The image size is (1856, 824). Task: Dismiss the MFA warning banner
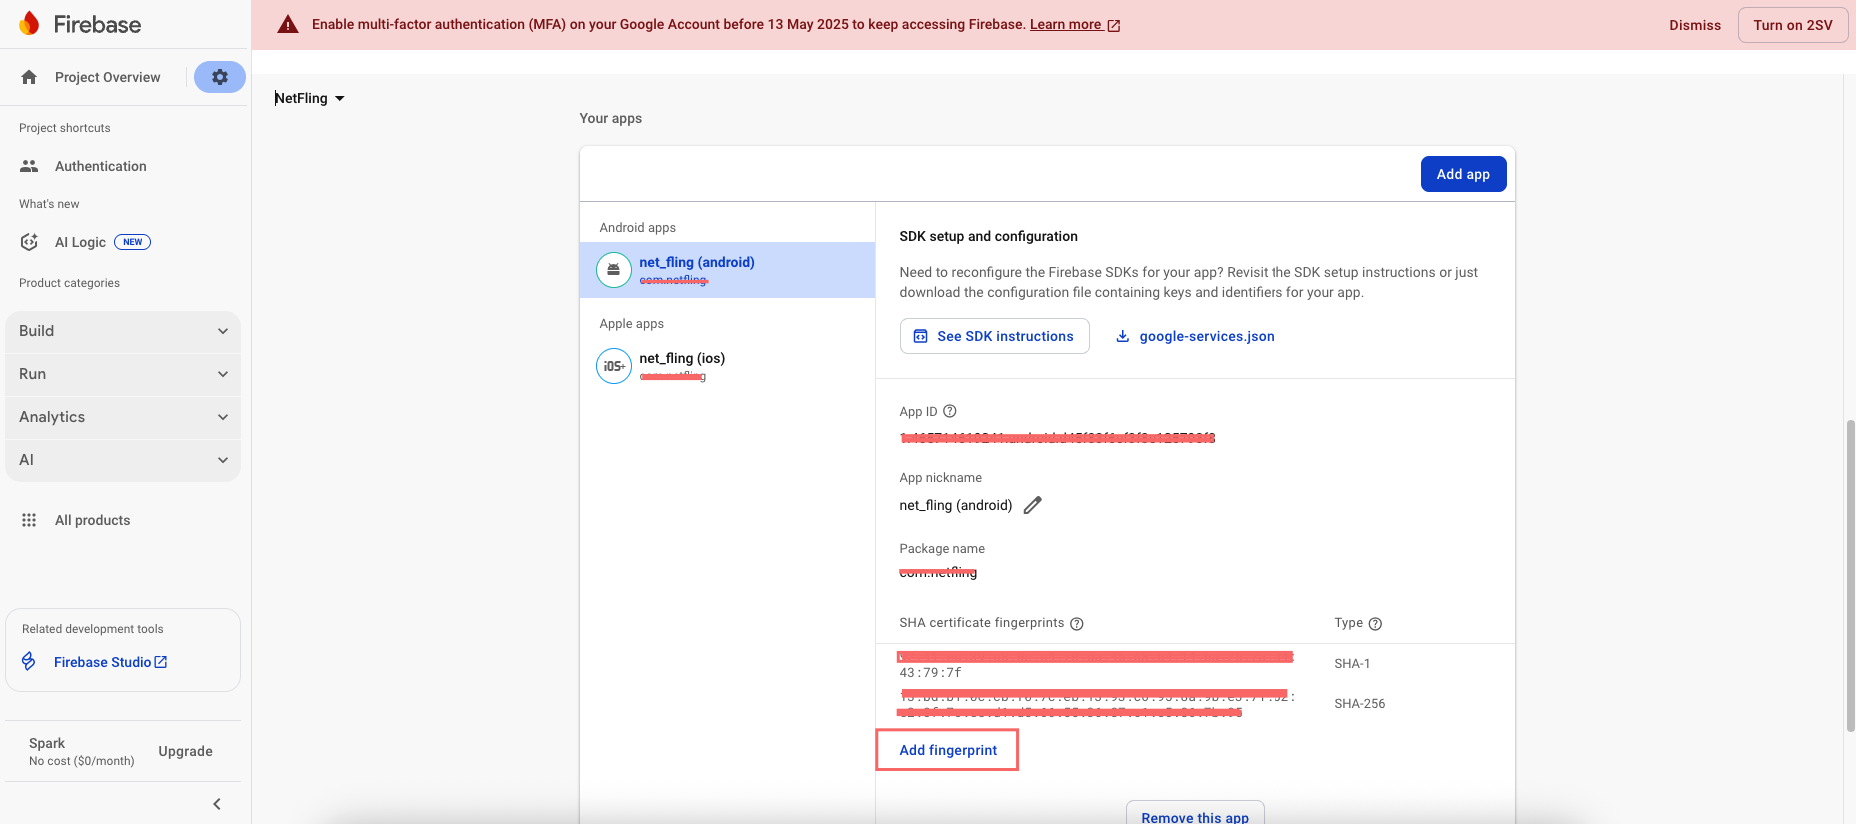click(x=1694, y=25)
